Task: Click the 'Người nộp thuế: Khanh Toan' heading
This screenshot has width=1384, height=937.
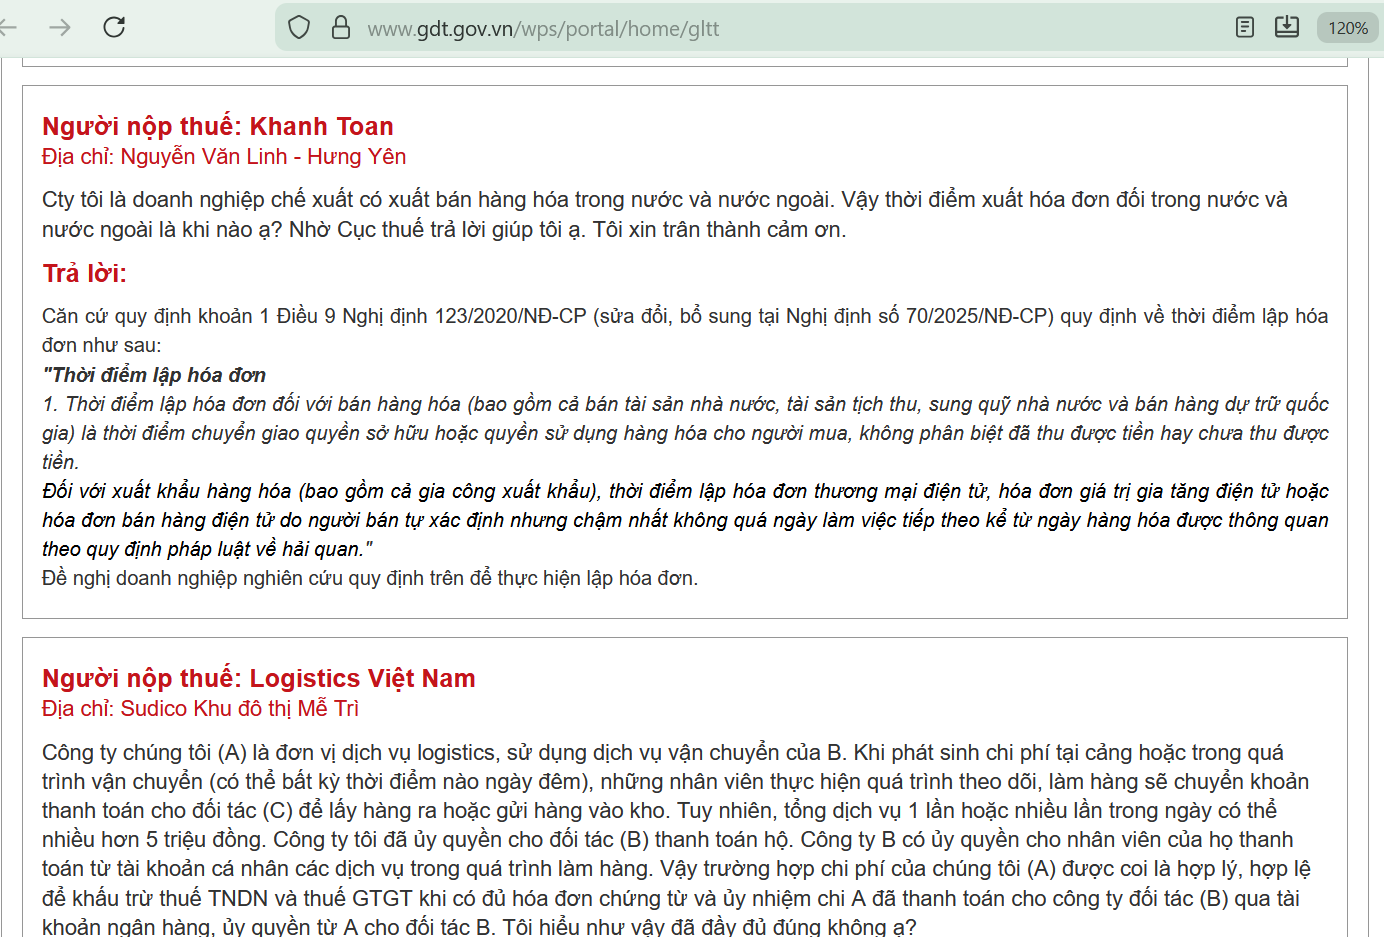Action: tap(218, 126)
